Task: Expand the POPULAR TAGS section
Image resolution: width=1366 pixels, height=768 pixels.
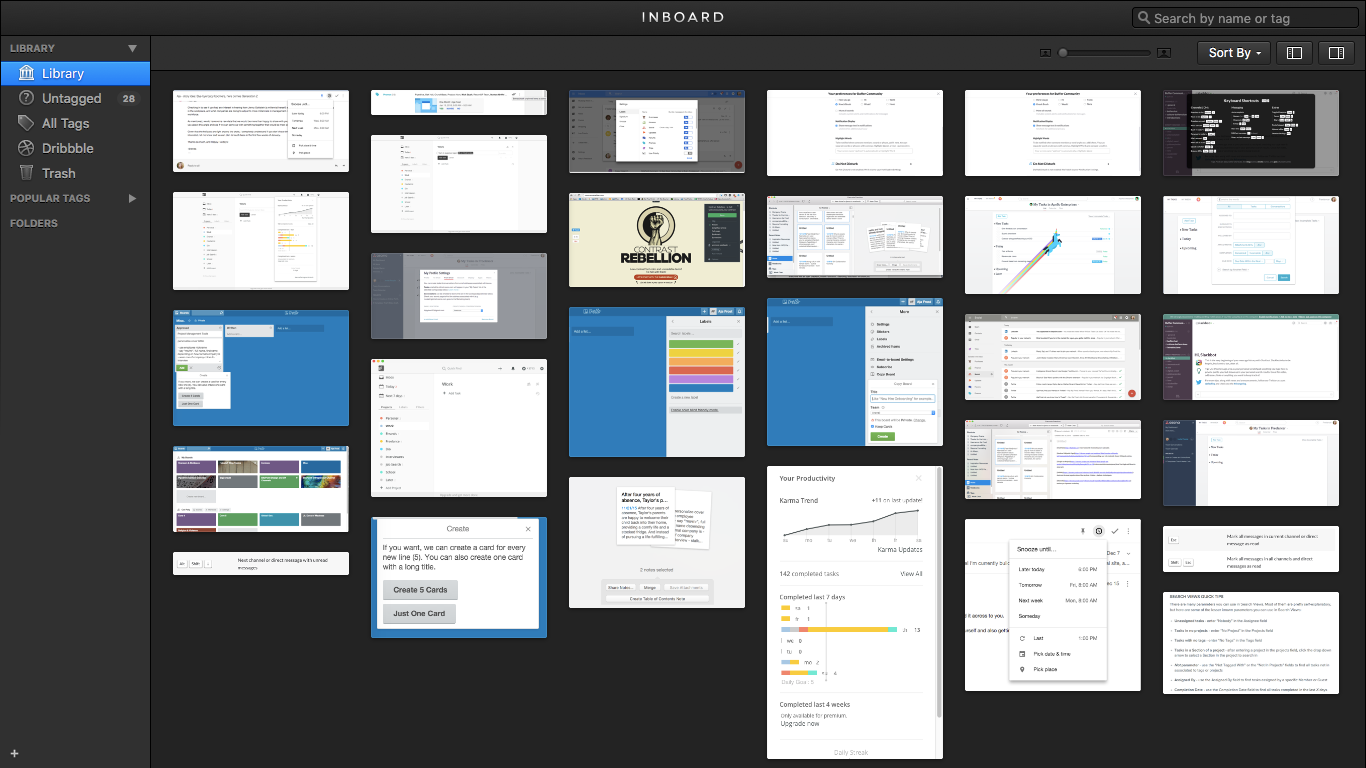Action: (x=132, y=198)
